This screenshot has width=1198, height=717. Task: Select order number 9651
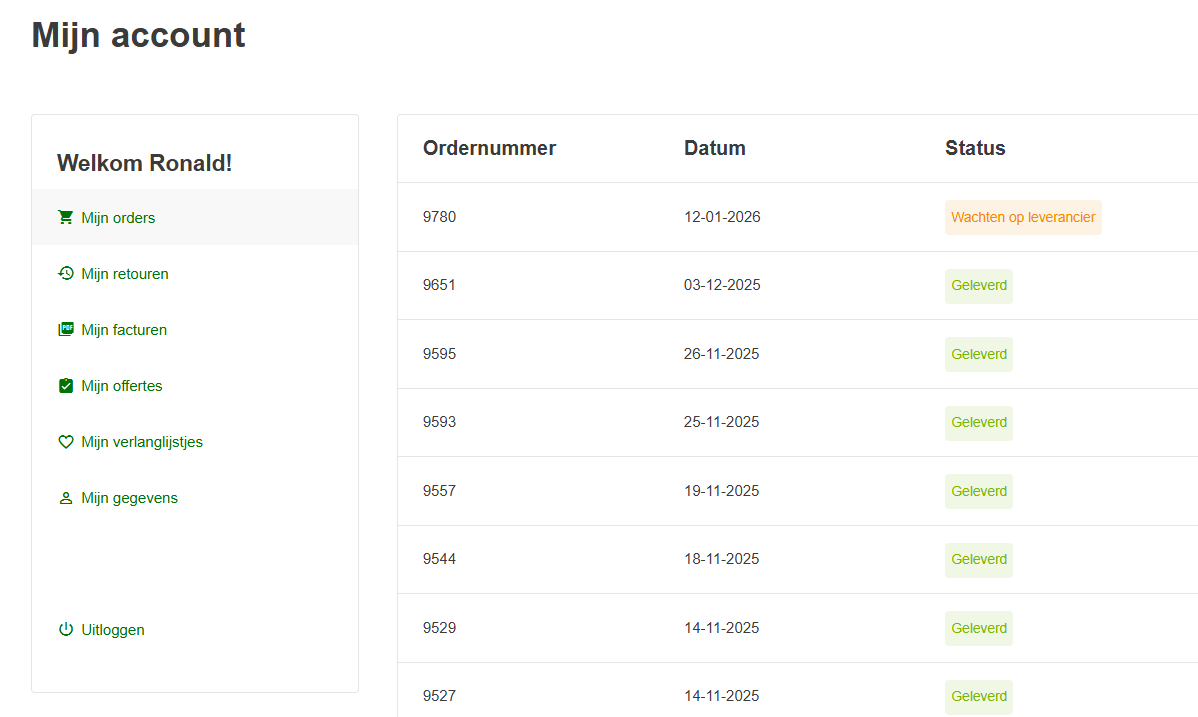point(439,285)
